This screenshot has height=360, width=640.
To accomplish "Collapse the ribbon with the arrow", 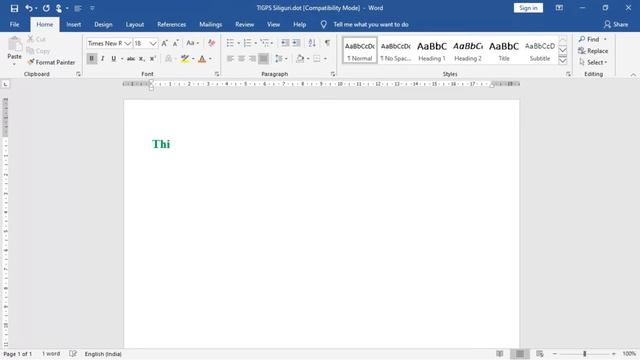I will click(x=633, y=75).
